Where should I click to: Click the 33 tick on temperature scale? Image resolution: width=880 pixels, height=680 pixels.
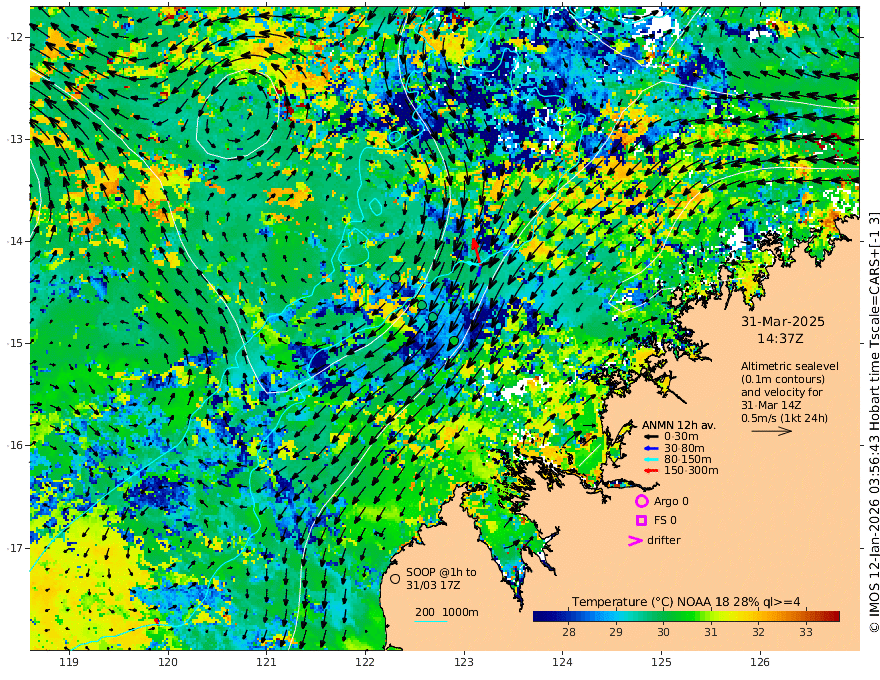coord(806,632)
